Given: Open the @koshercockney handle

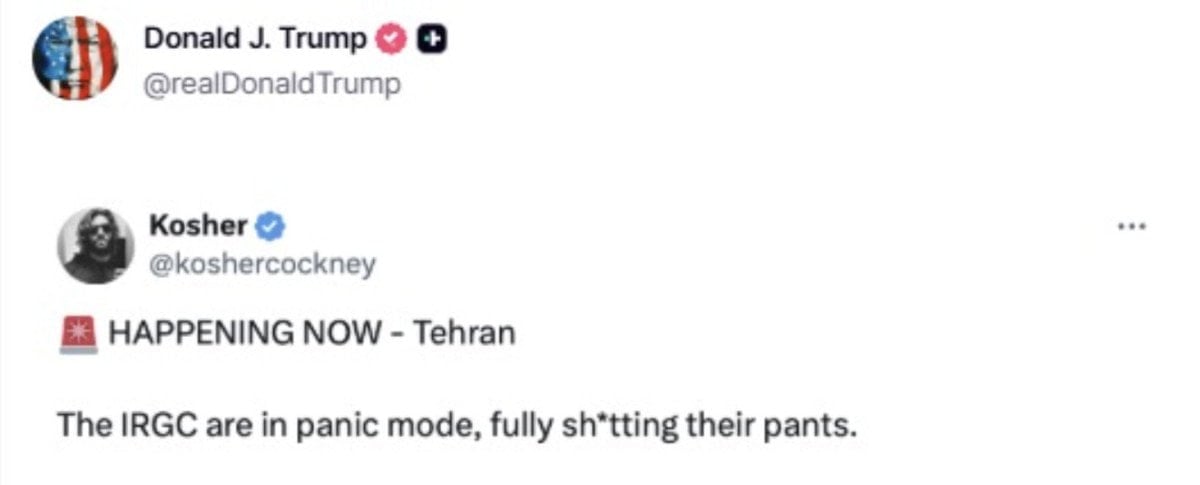Looking at the screenshot, I should click(x=263, y=263).
